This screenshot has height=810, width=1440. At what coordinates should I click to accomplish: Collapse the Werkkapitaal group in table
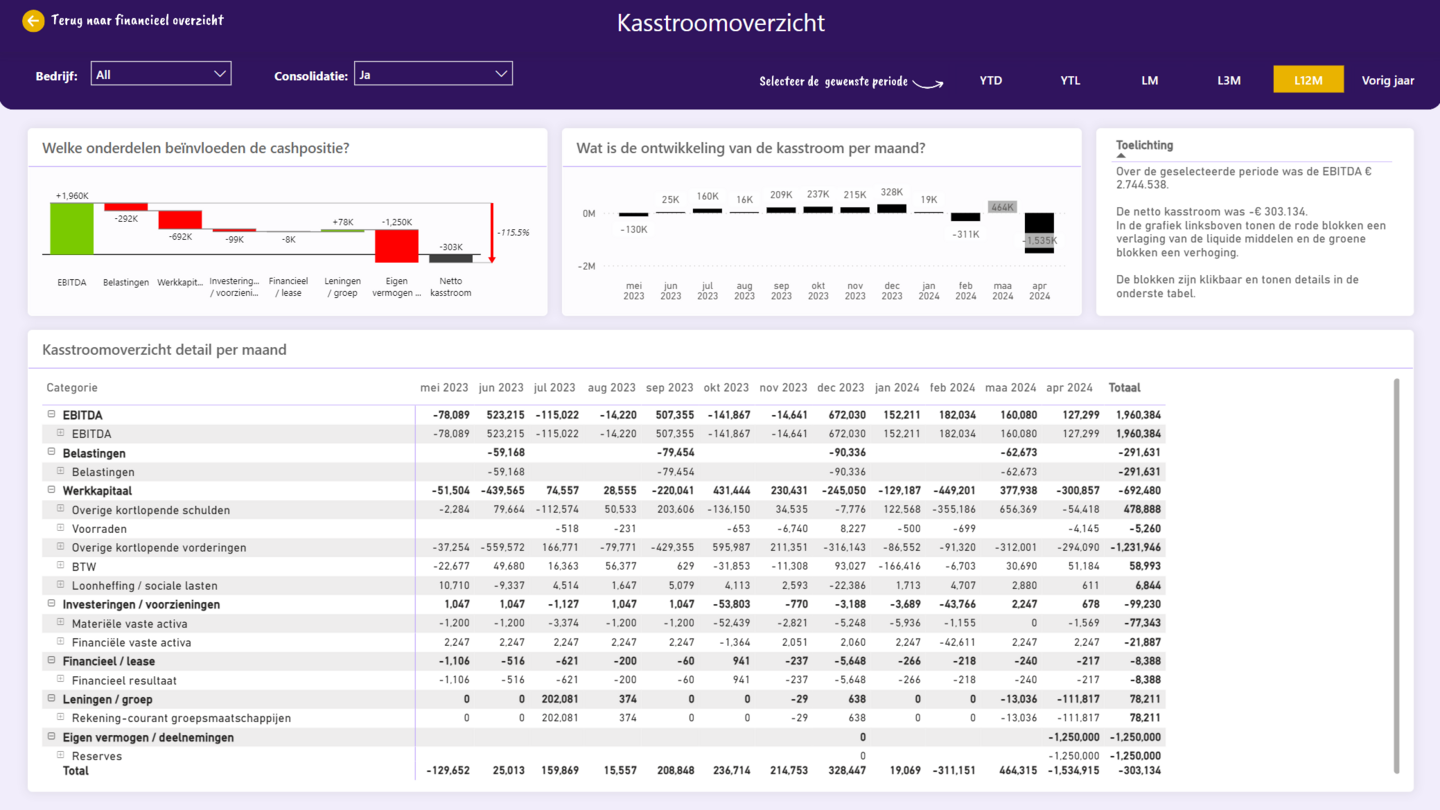(x=51, y=490)
